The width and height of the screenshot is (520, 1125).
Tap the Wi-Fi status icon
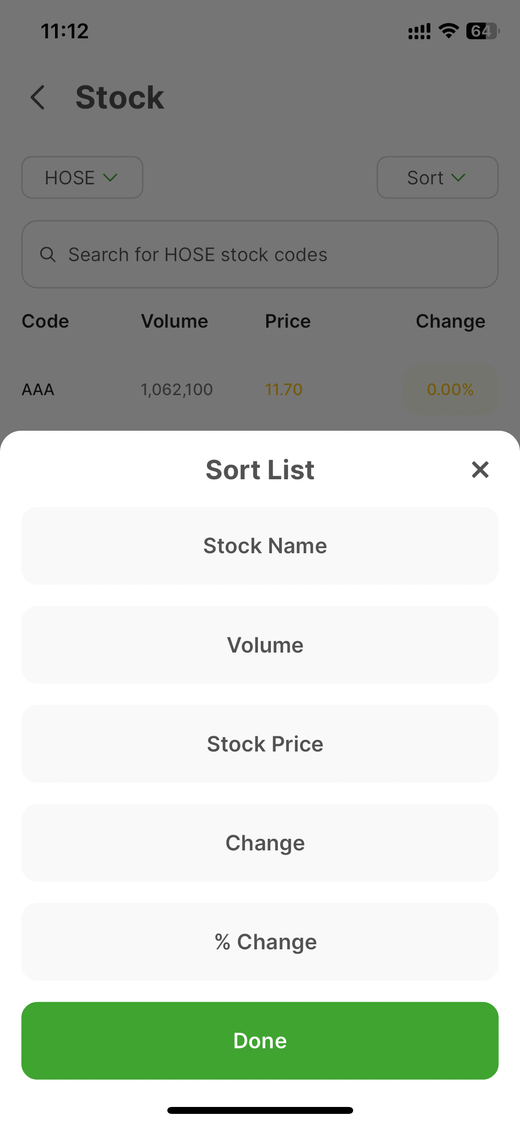[x=448, y=31]
